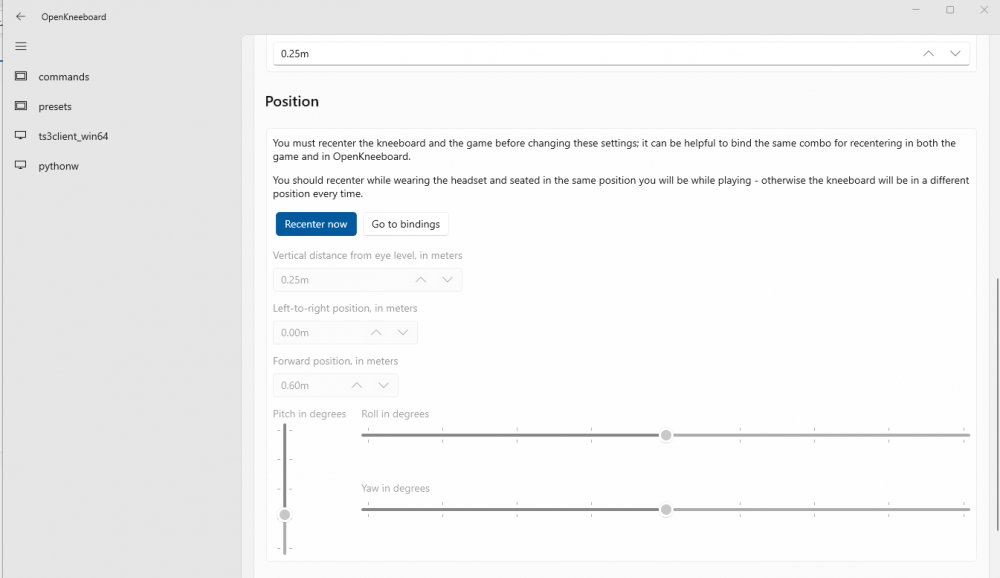Click the display icon beside ts3client_win64
The width and height of the screenshot is (1000, 578).
tap(20, 136)
